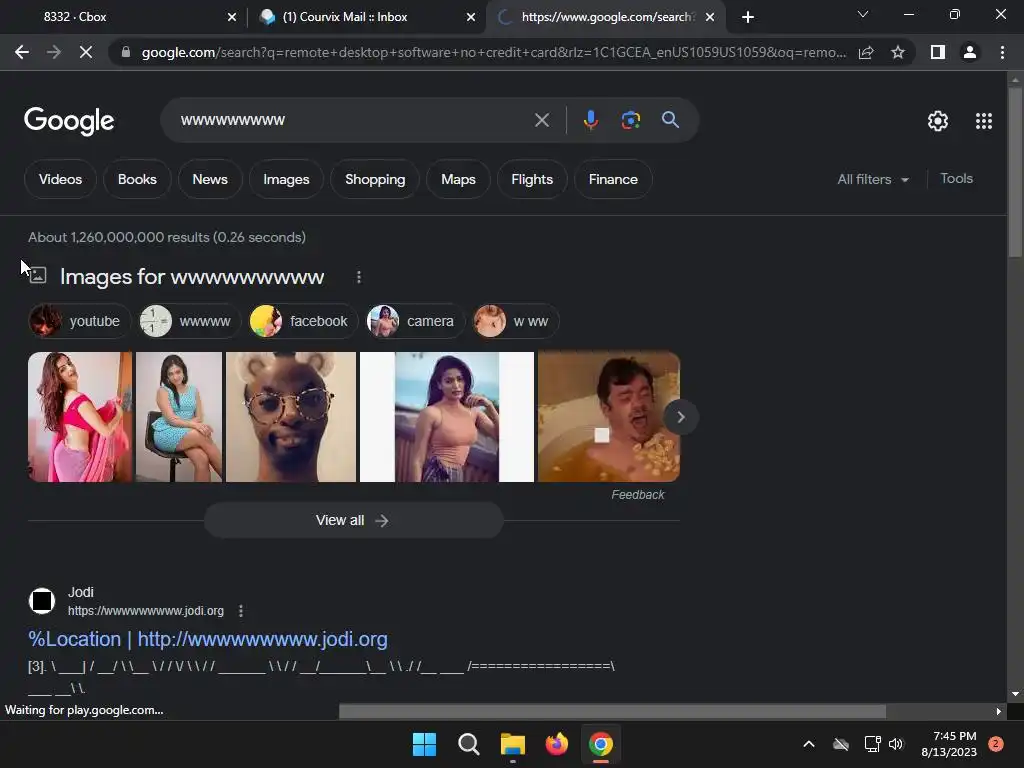Switch to Courvix Mail Inbox tab
1024x768 pixels.
coord(366,17)
